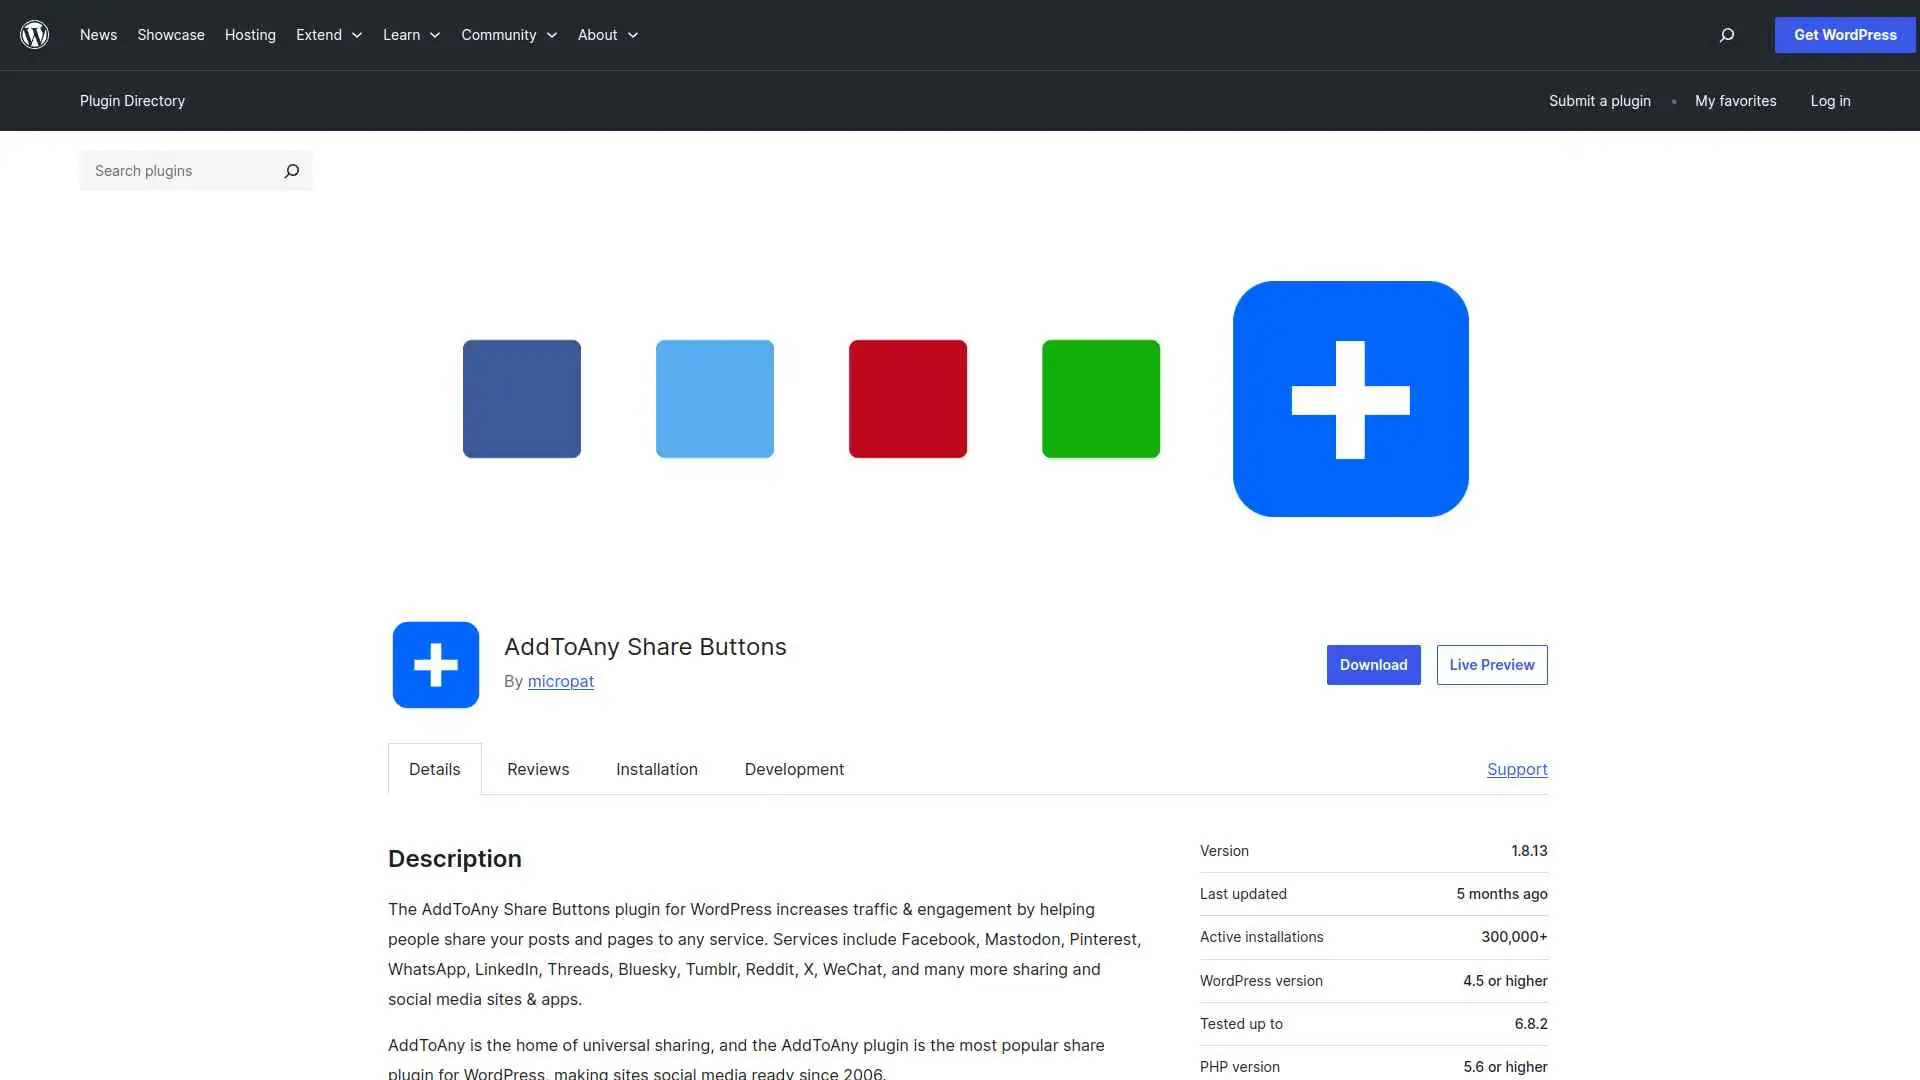Click the large blue plus banner image
1920x1080 pixels.
[1350, 398]
